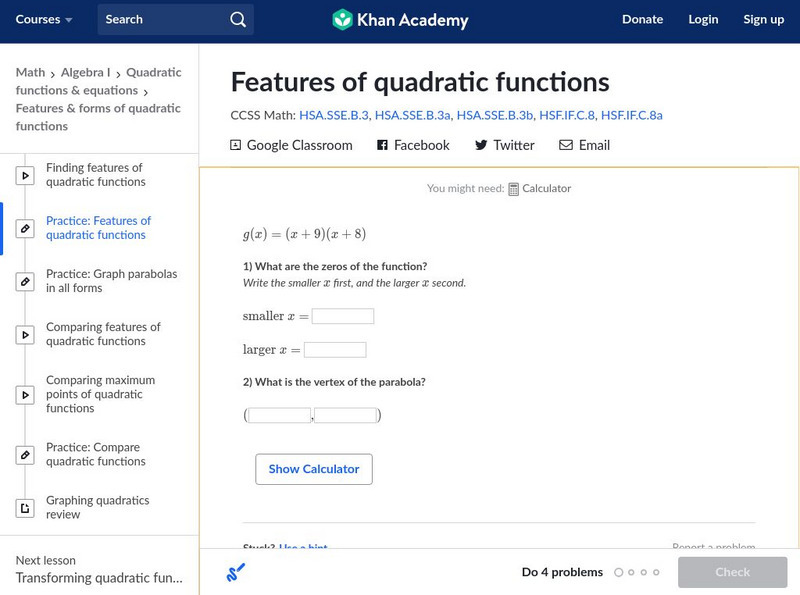Click the Algebra I breadcrumb link
This screenshot has width=800, height=595.
[87, 72]
